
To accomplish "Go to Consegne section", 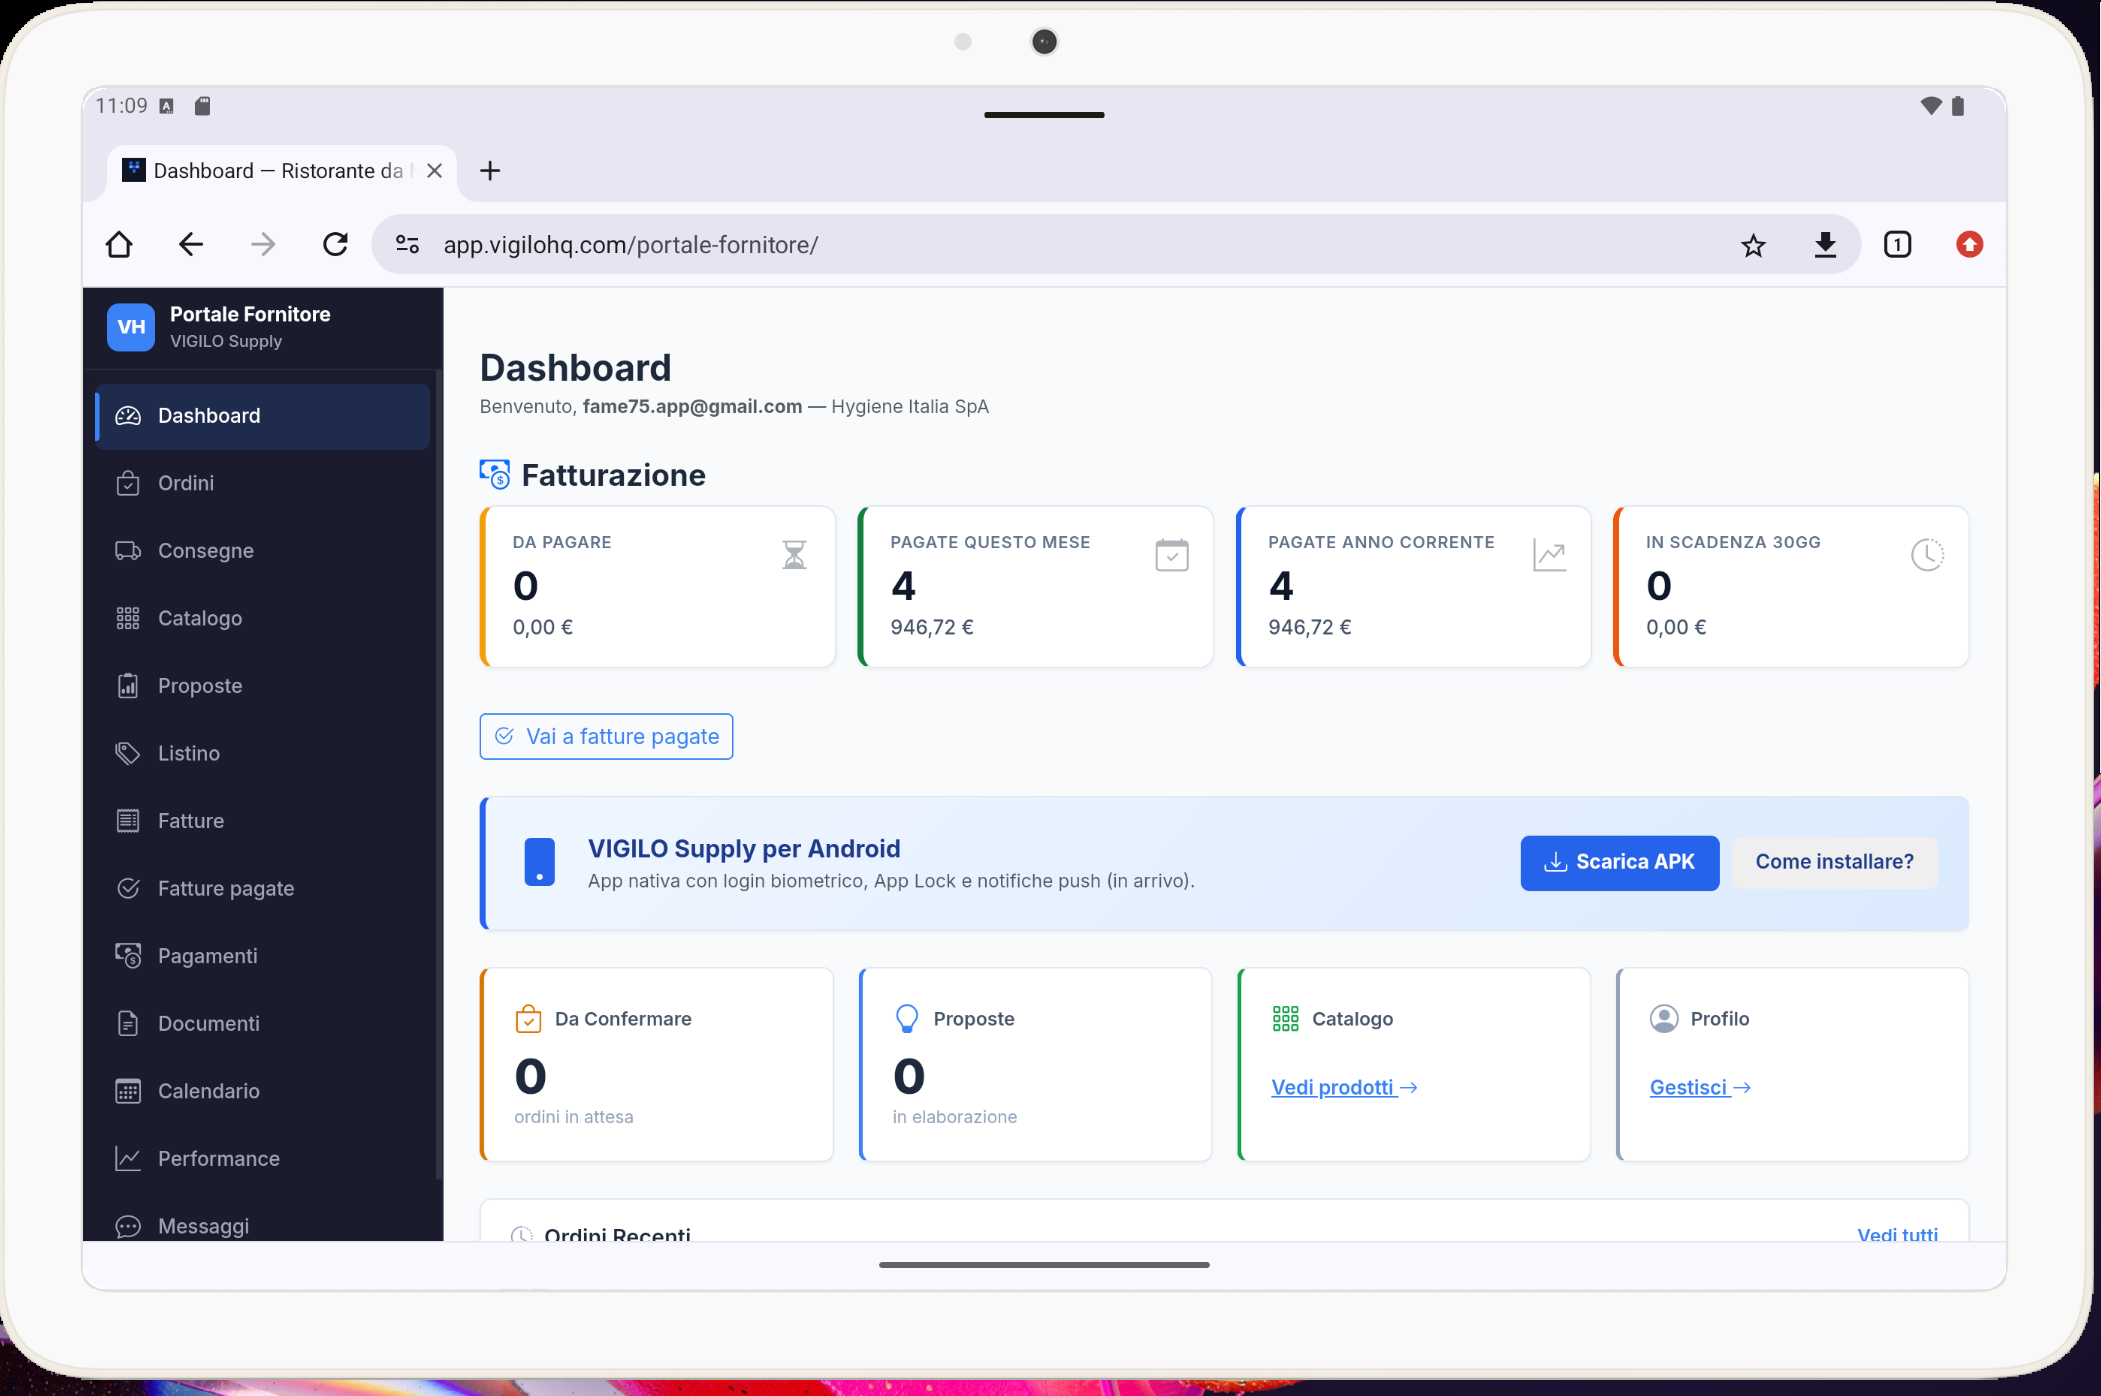I will coord(262,551).
